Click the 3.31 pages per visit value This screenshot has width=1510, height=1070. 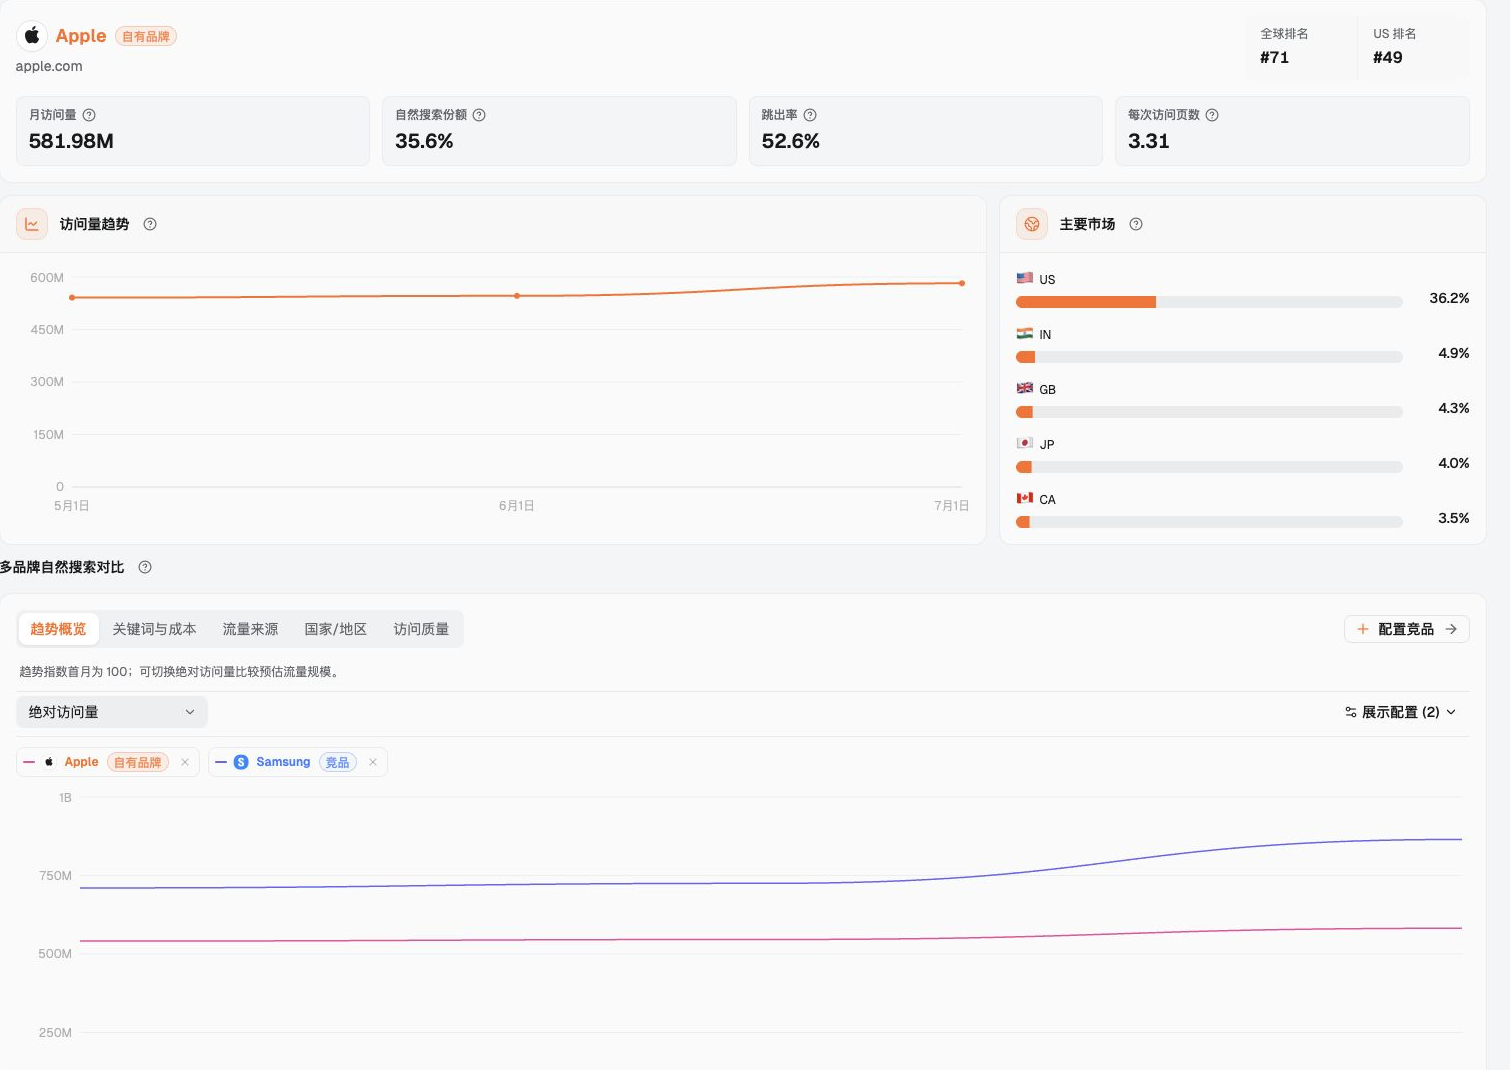click(1149, 141)
